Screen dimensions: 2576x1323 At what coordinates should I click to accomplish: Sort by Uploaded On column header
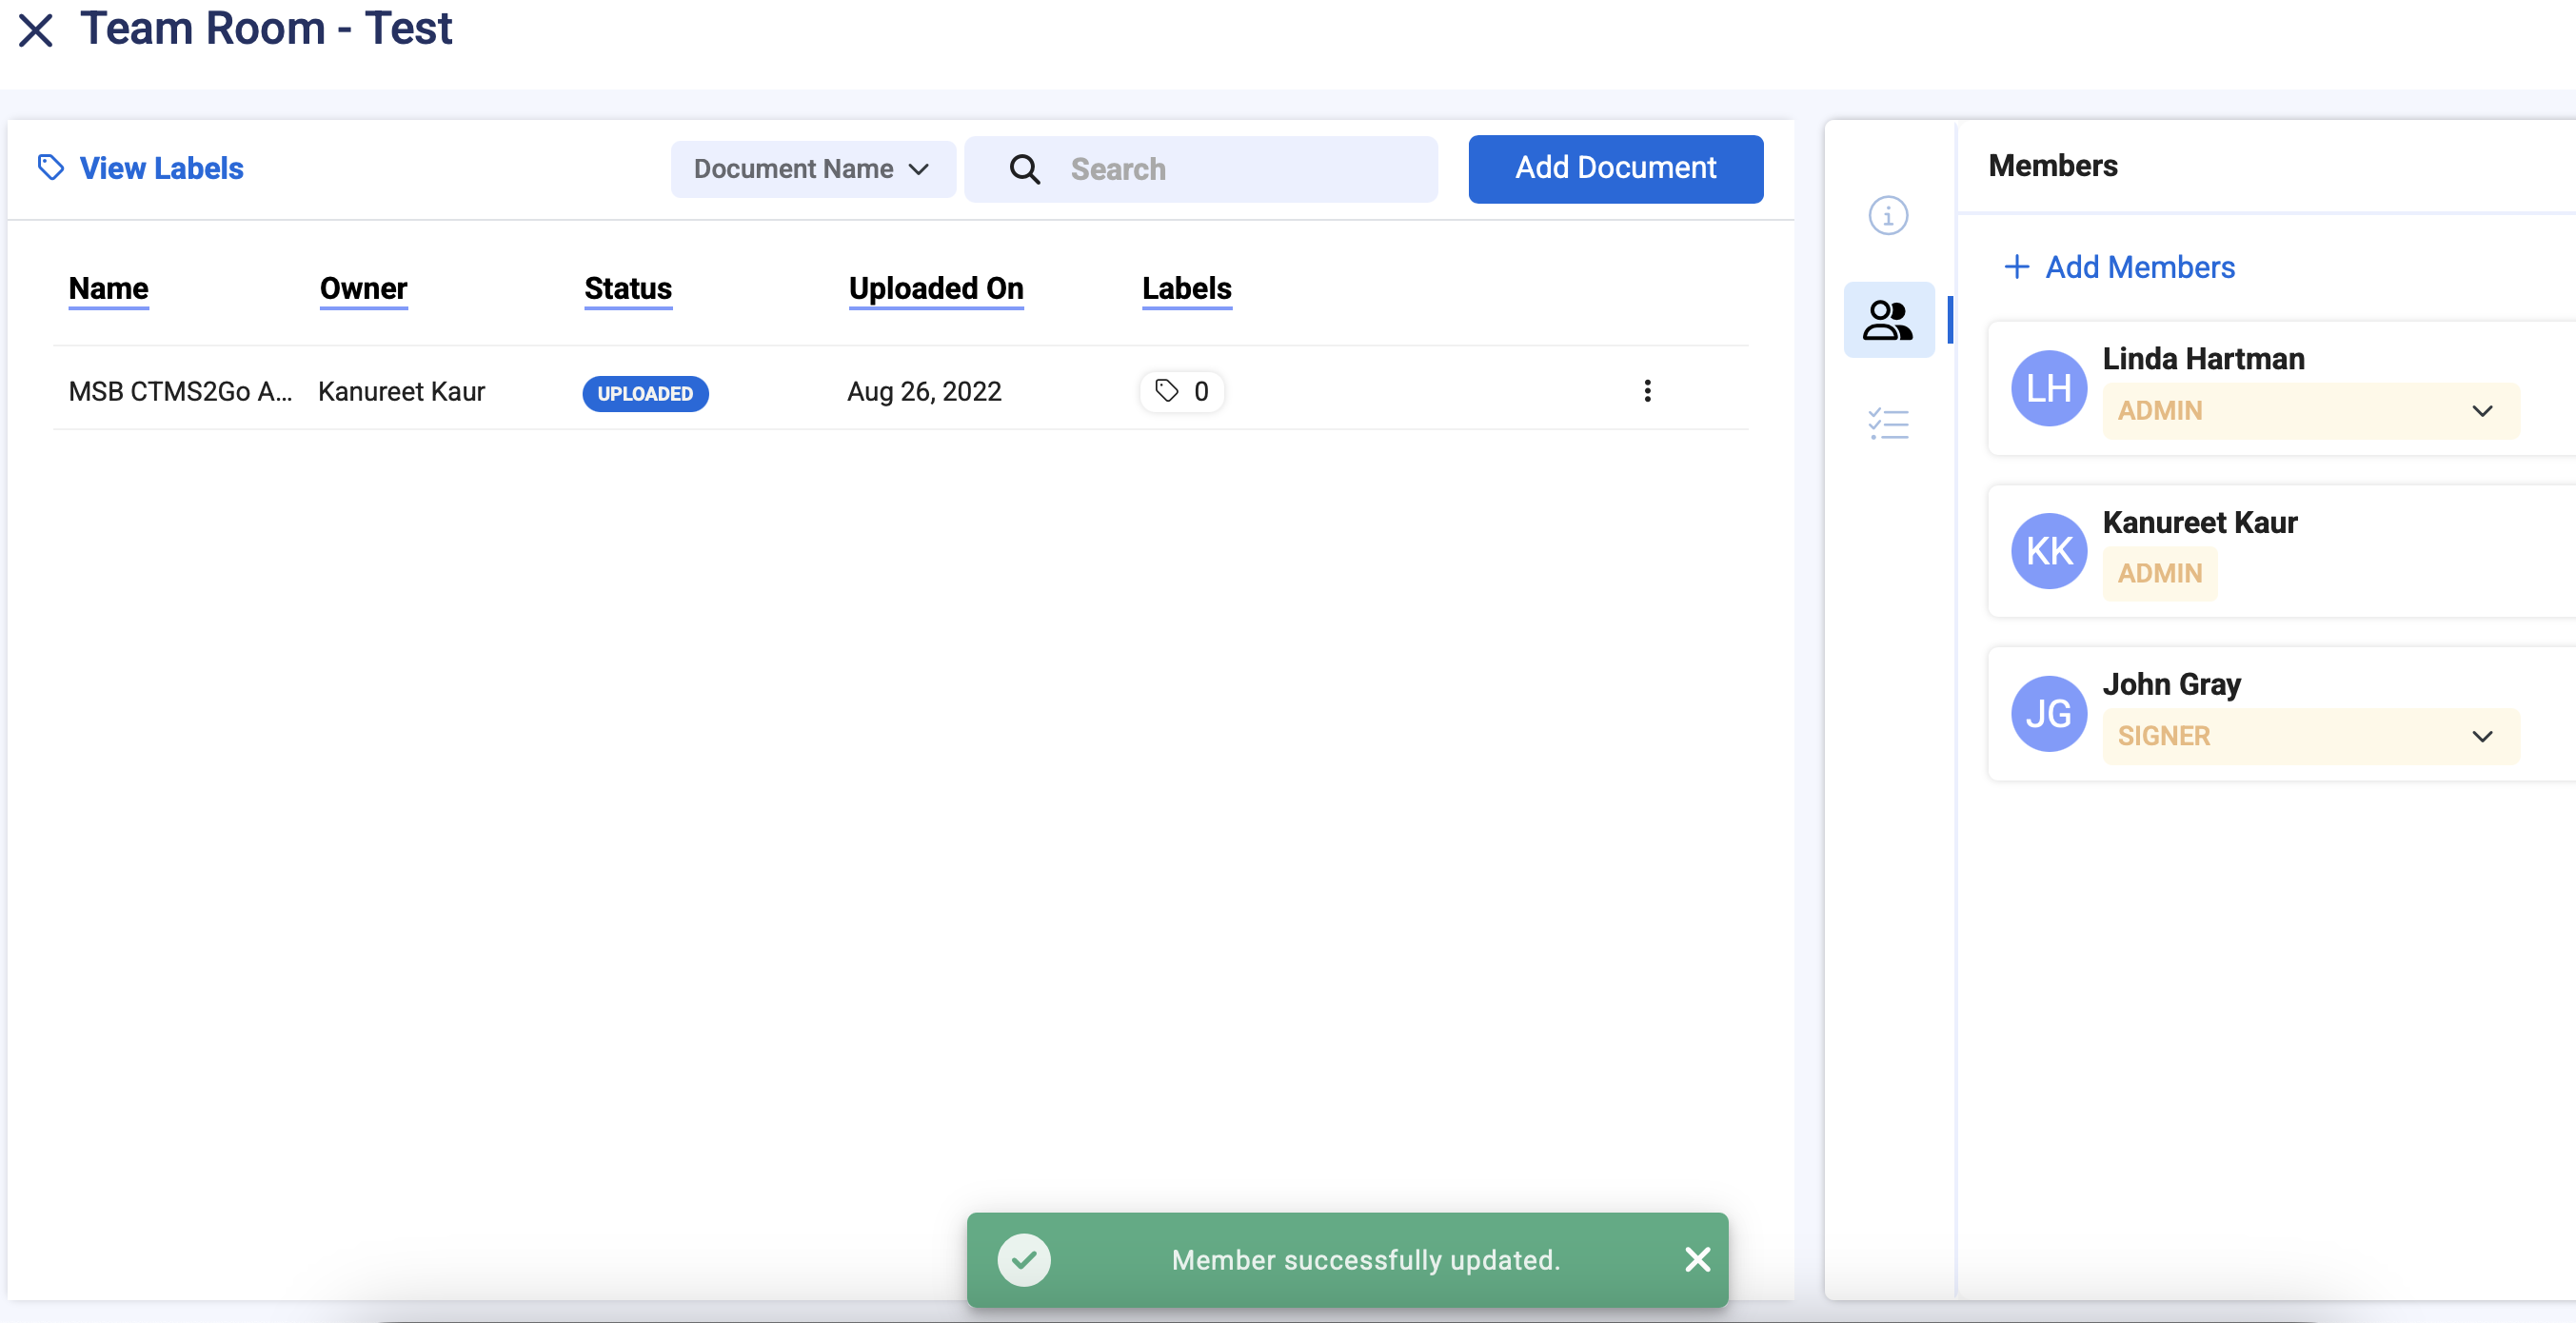(935, 288)
